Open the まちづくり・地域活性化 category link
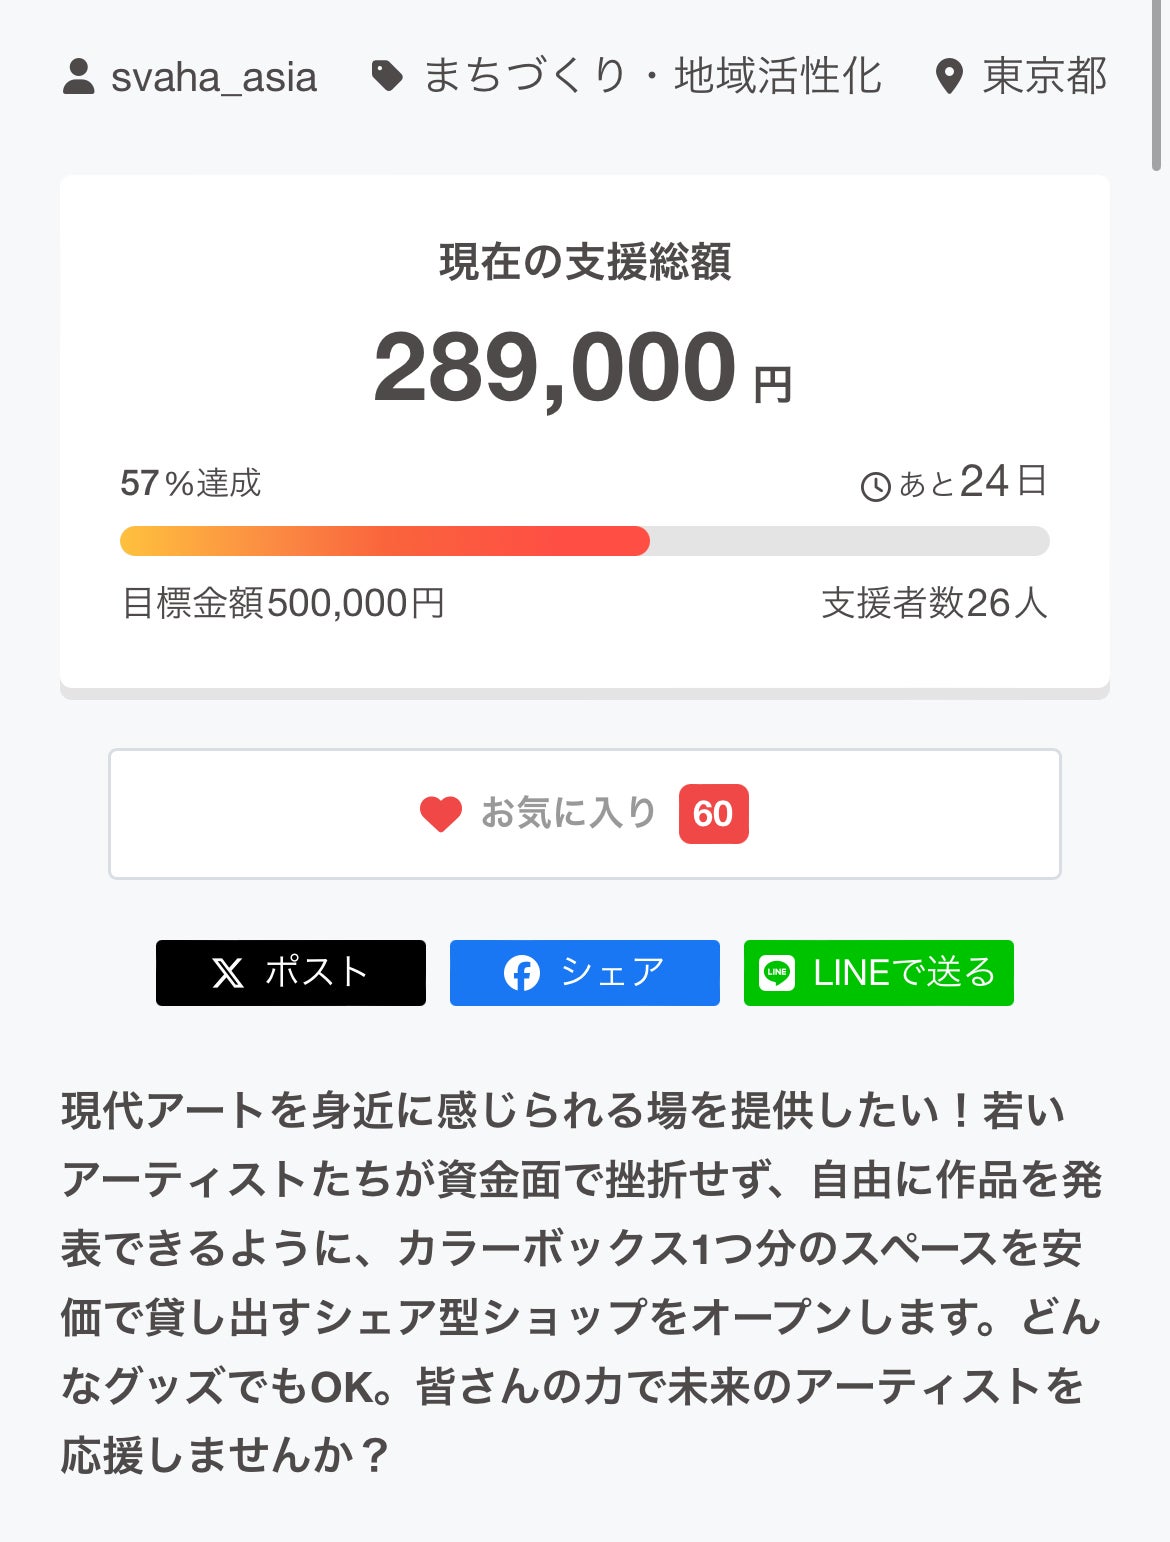Viewport: 1170px width, 1542px height. (652, 77)
